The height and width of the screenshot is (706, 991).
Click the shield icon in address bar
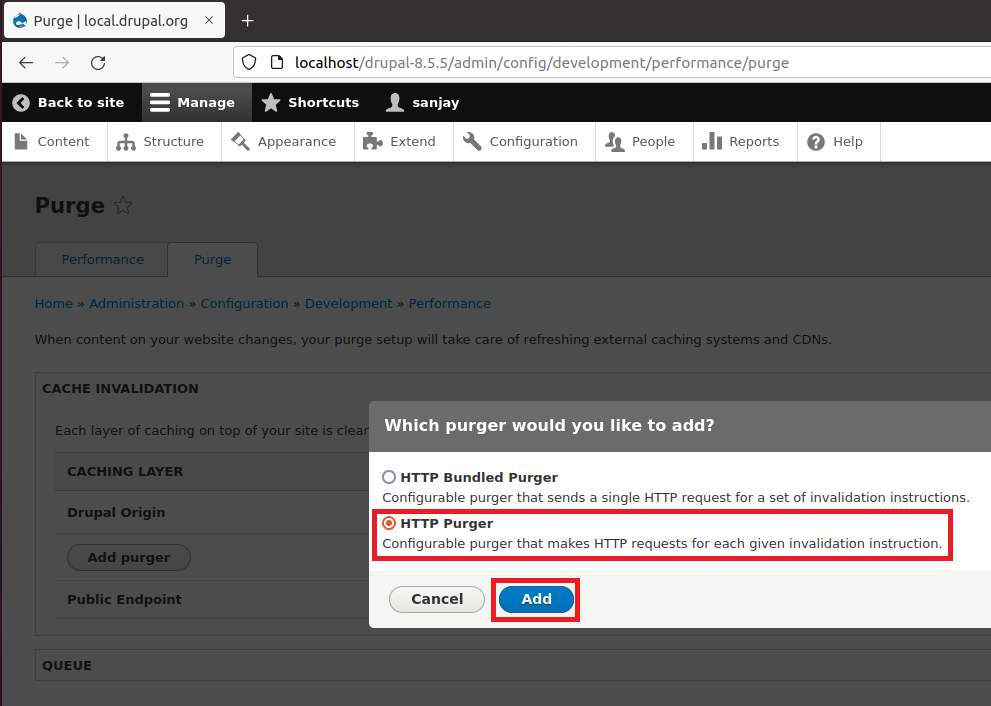click(x=250, y=62)
